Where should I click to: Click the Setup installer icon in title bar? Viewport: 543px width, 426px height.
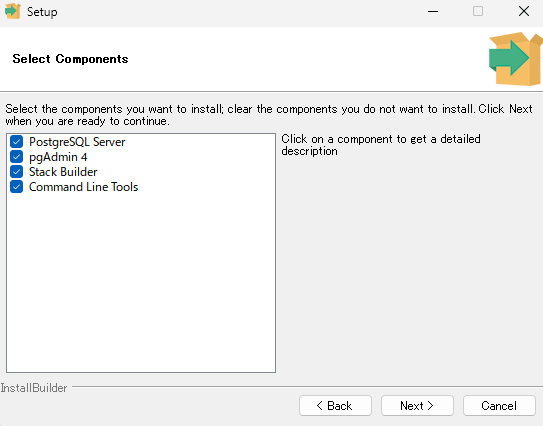12,11
